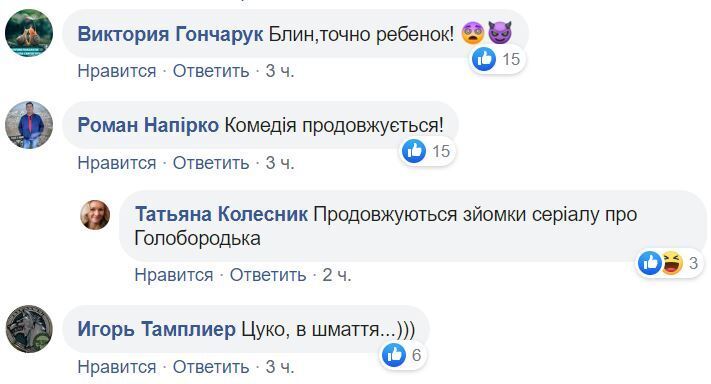The width and height of the screenshot is (711, 384).
Task: Click Нравится under Роман Напірко's comment
Action: pos(117,163)
